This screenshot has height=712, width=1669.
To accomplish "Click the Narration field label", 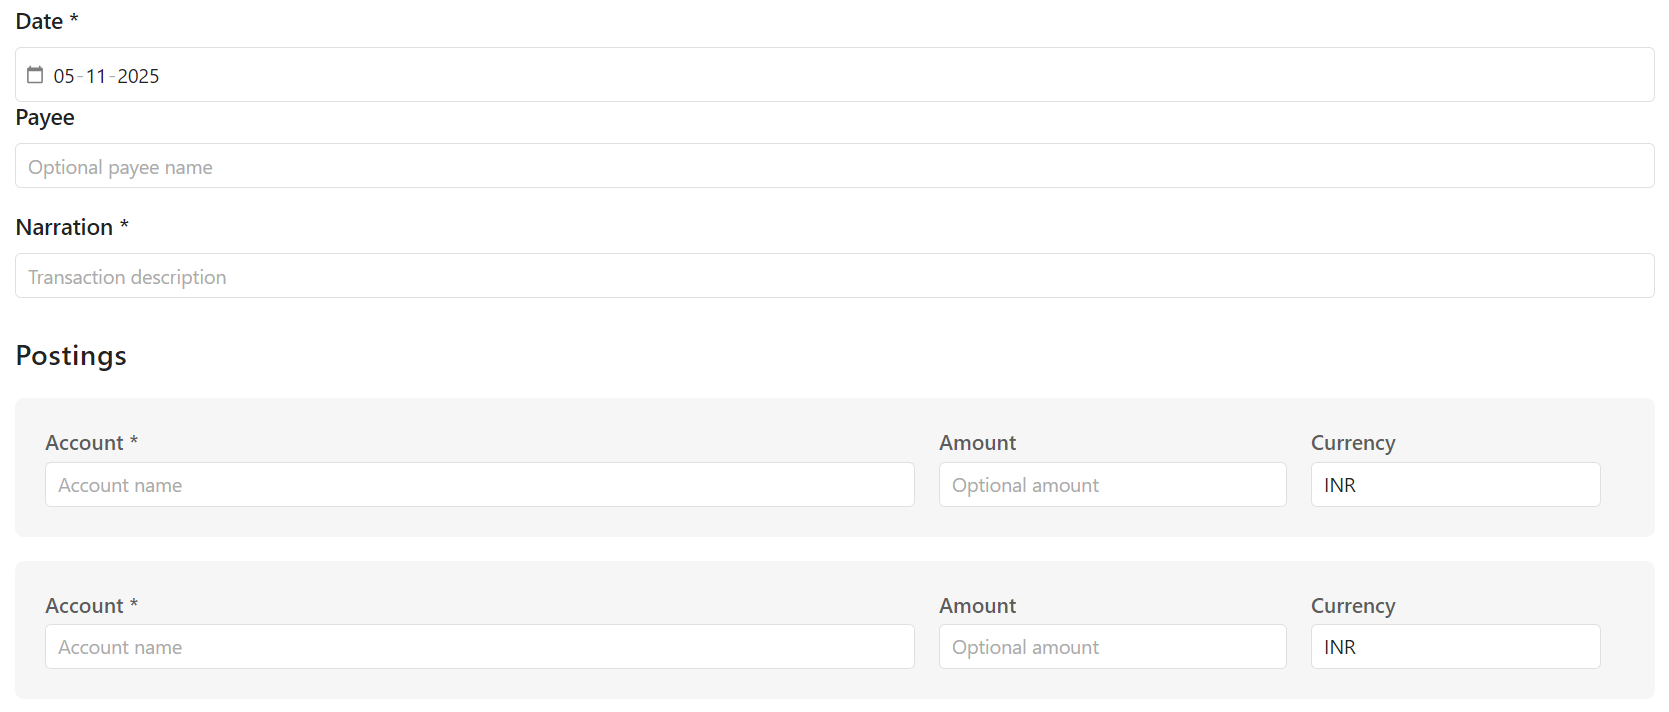I will [64, 227].
